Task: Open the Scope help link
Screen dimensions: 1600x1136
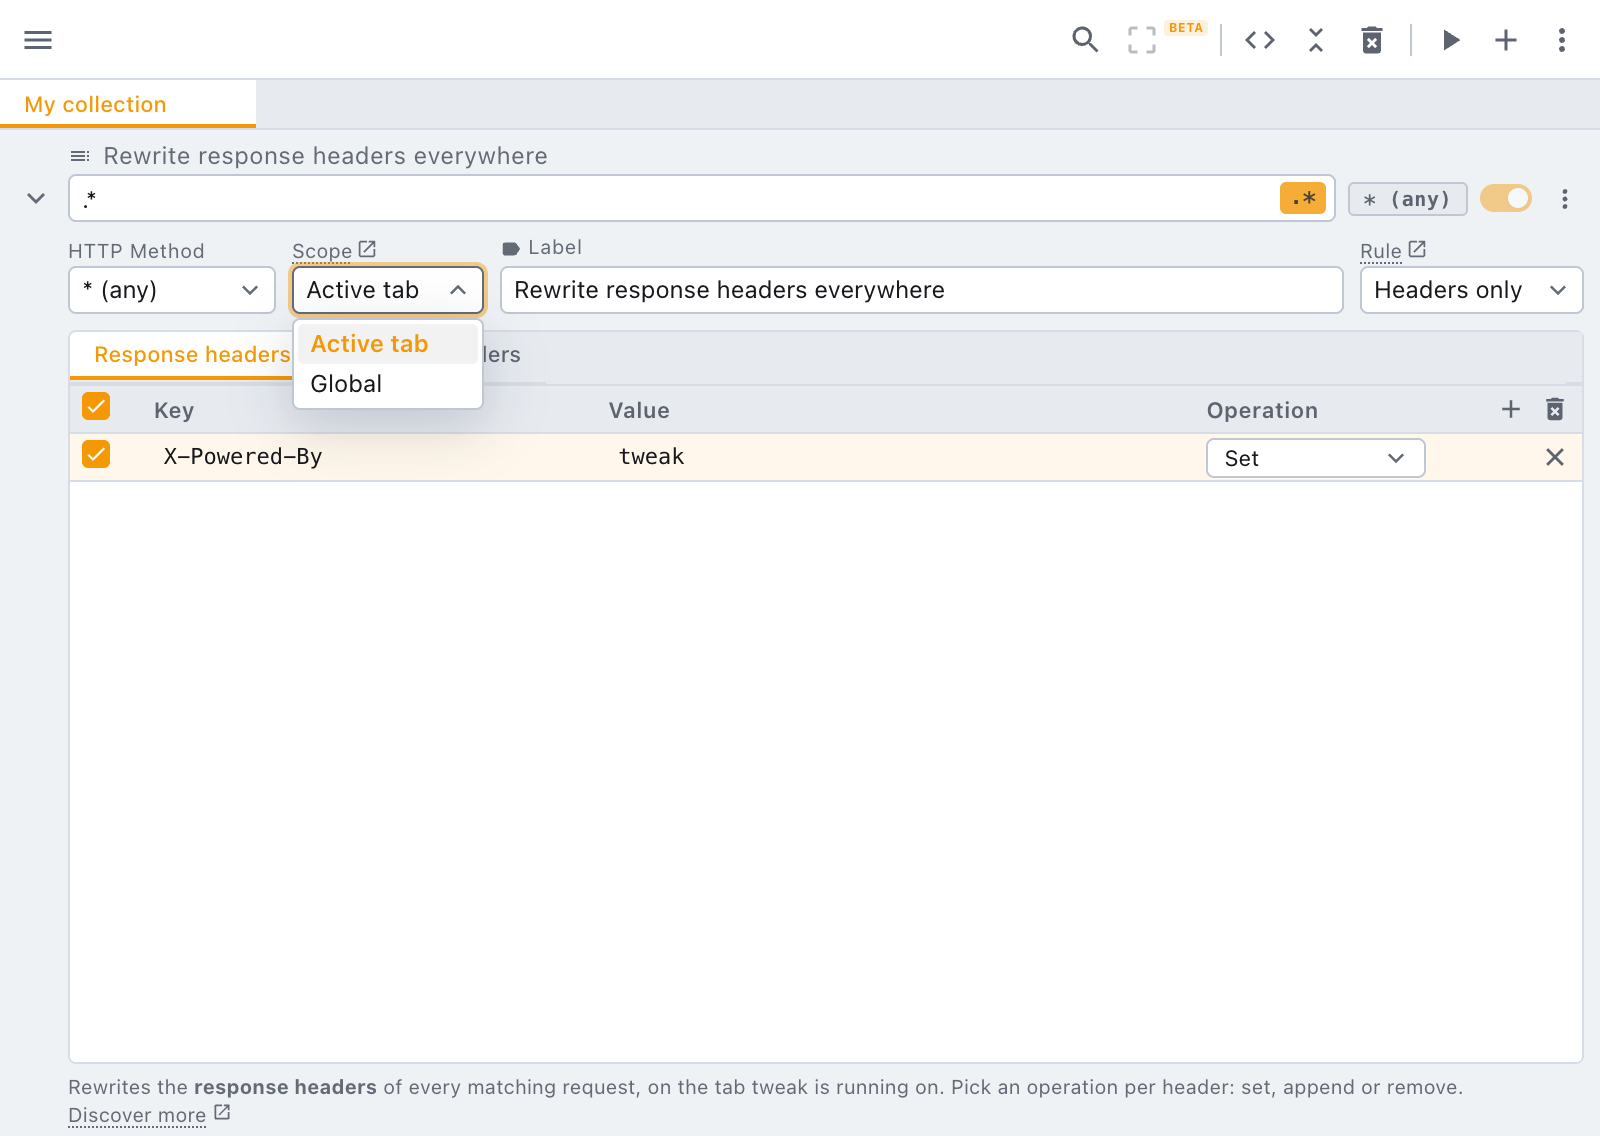Action: click(x=334, y=250)
